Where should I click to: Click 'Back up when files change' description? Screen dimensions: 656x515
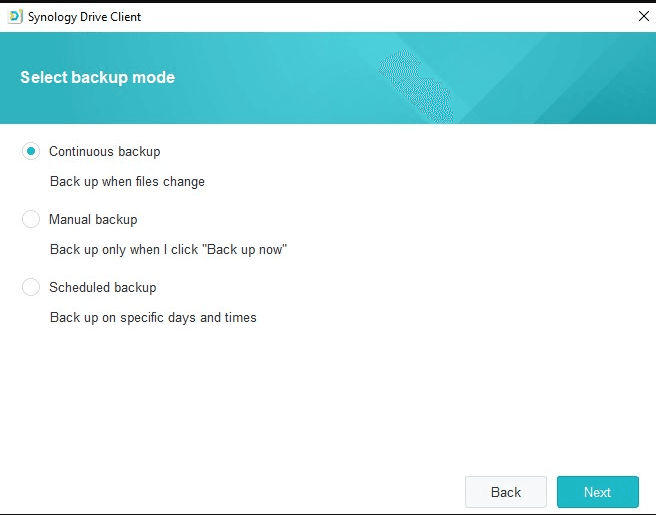pos(127,182)
